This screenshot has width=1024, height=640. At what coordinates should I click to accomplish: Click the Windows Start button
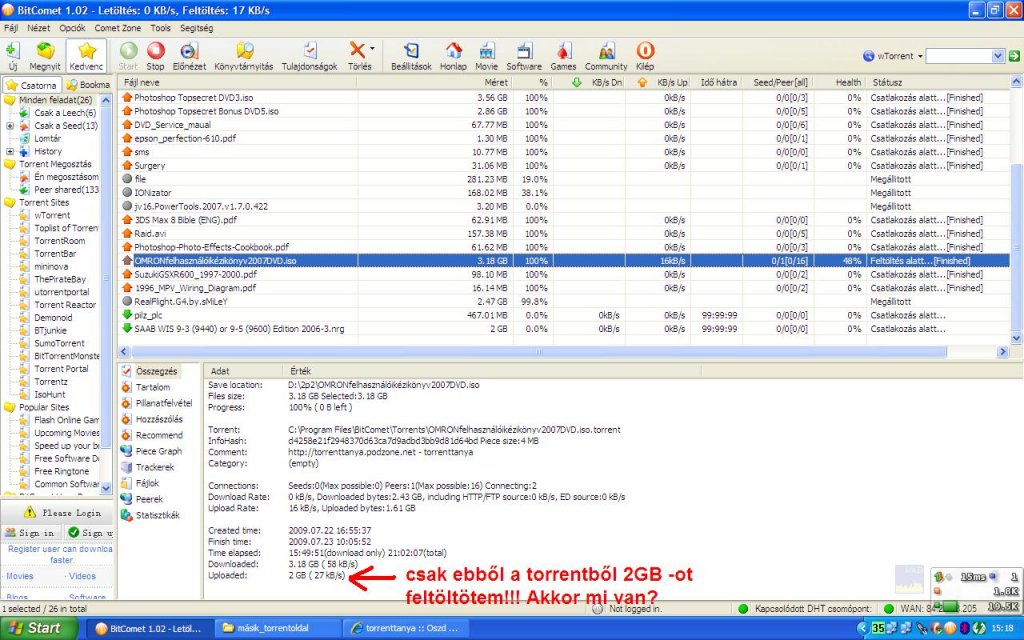point(39,628)
